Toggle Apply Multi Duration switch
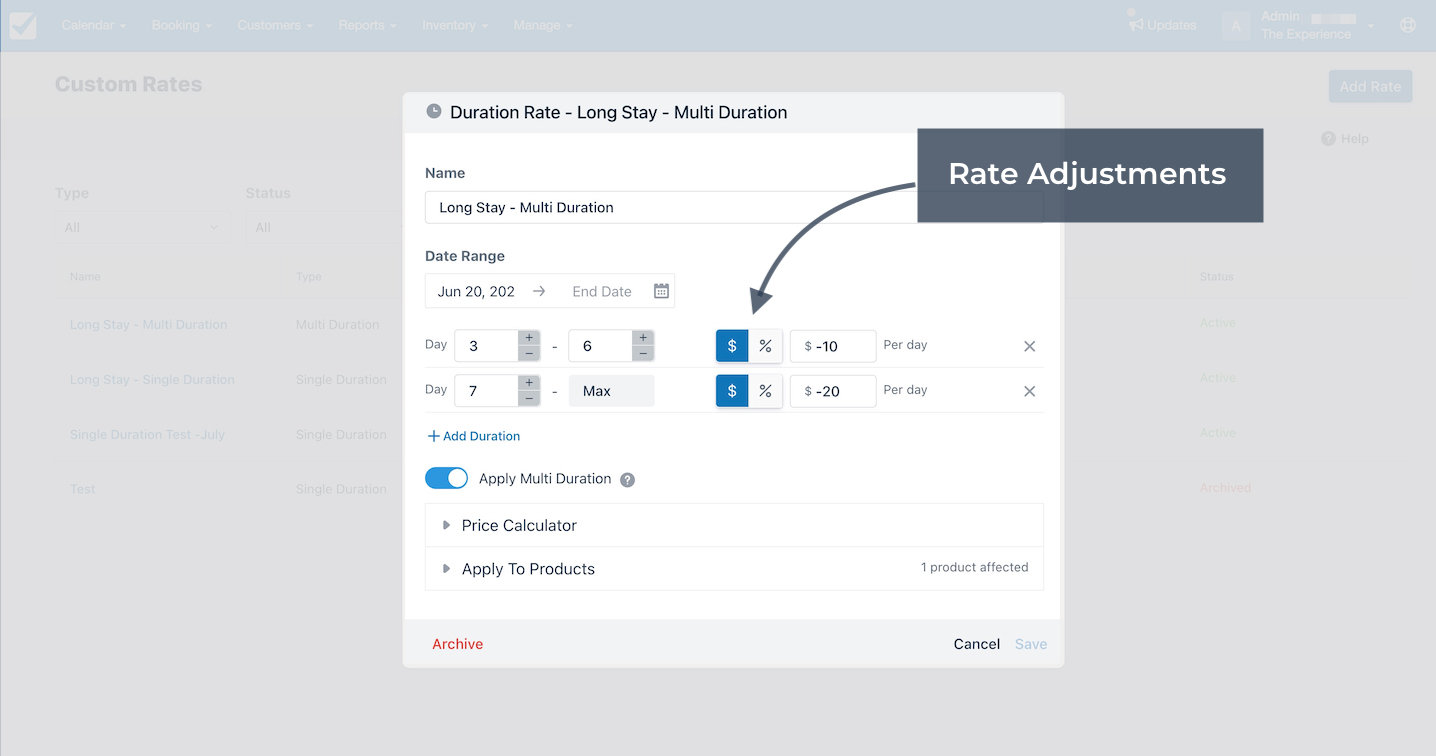This screenshot has width=1436, height=756. click(x=446, y=478)
